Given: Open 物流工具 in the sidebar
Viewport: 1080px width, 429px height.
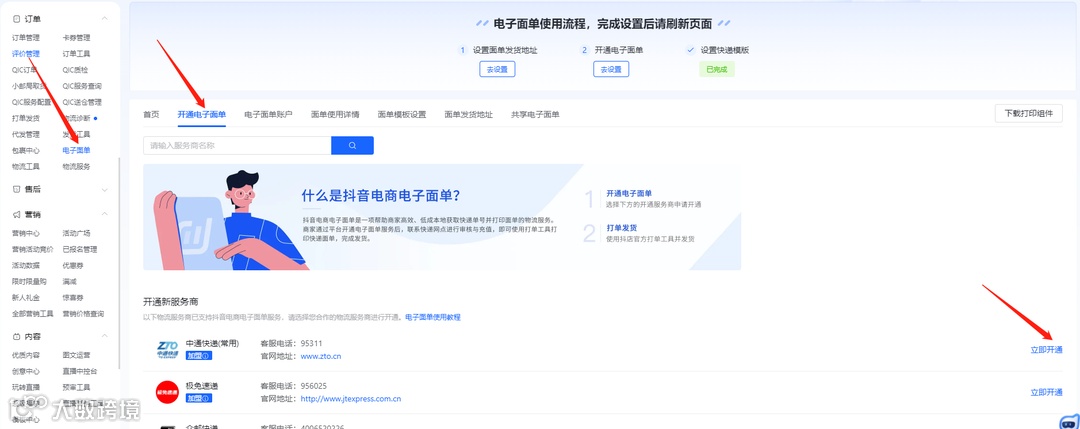Looking at the screenshot, I should [x=25, y=166].
